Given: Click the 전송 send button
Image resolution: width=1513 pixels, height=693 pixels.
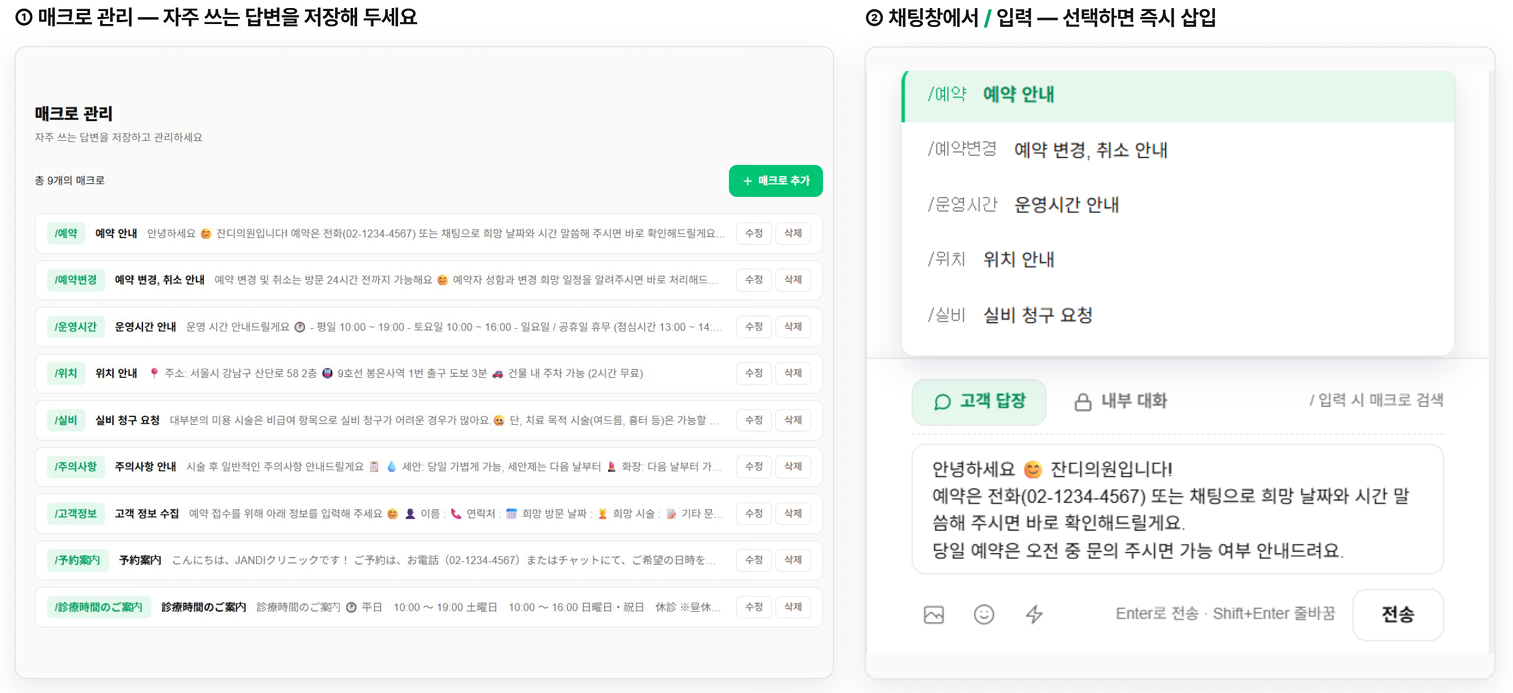Looking at the screenshot, I should (x=1397, y=614).
